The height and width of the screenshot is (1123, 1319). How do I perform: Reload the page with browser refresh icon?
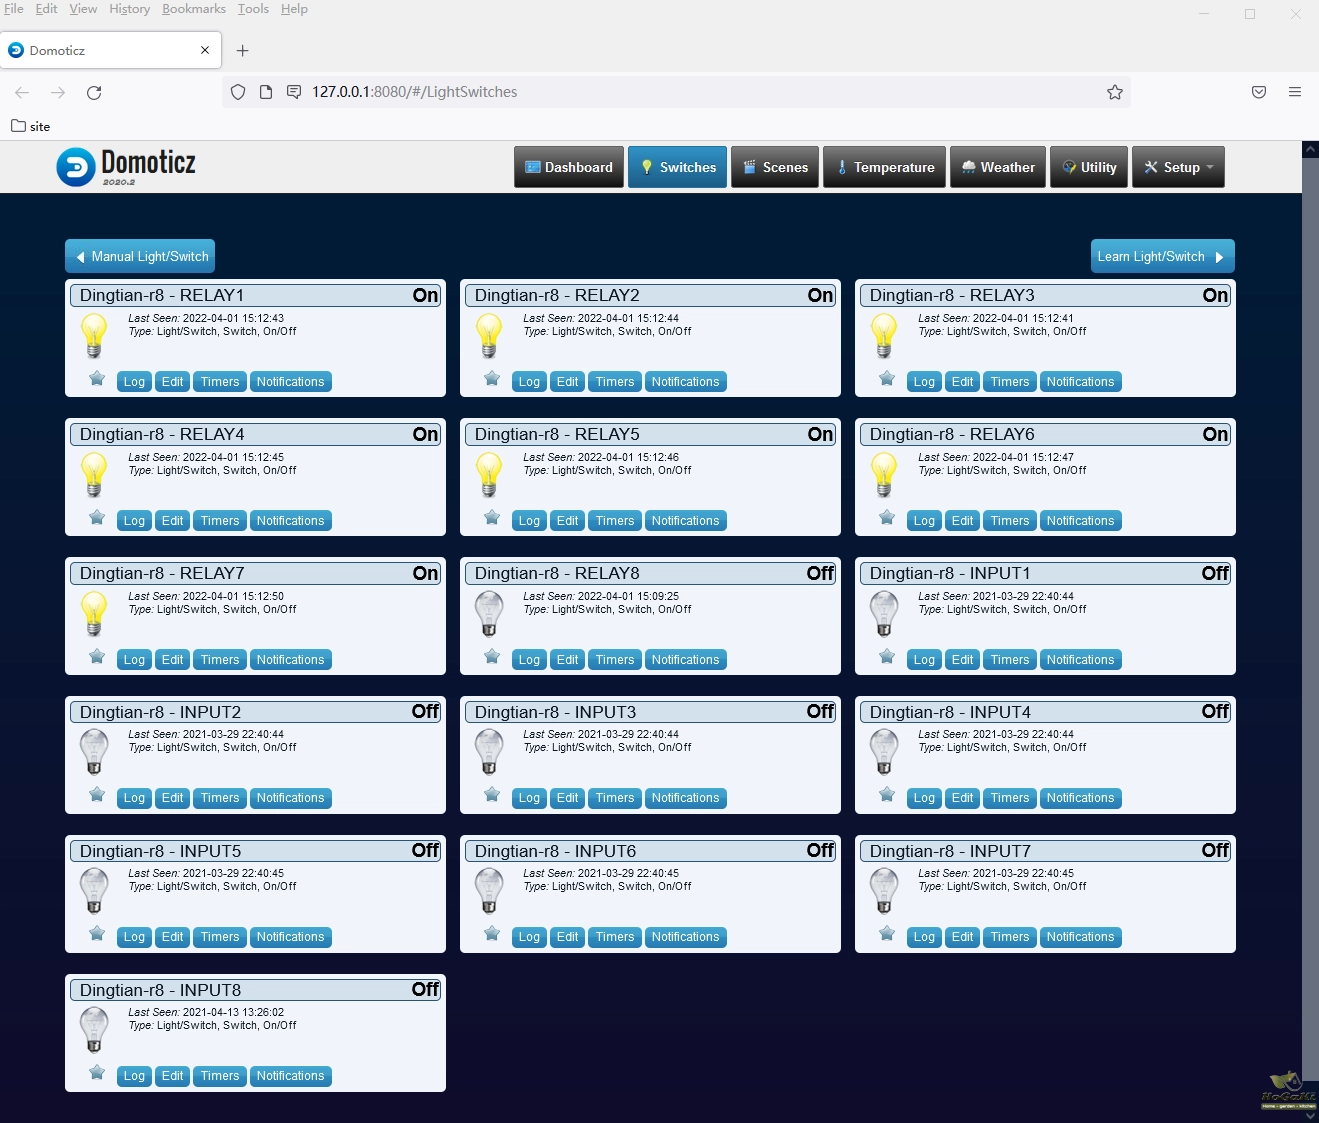pyautogui.click(x=94, y=93)
